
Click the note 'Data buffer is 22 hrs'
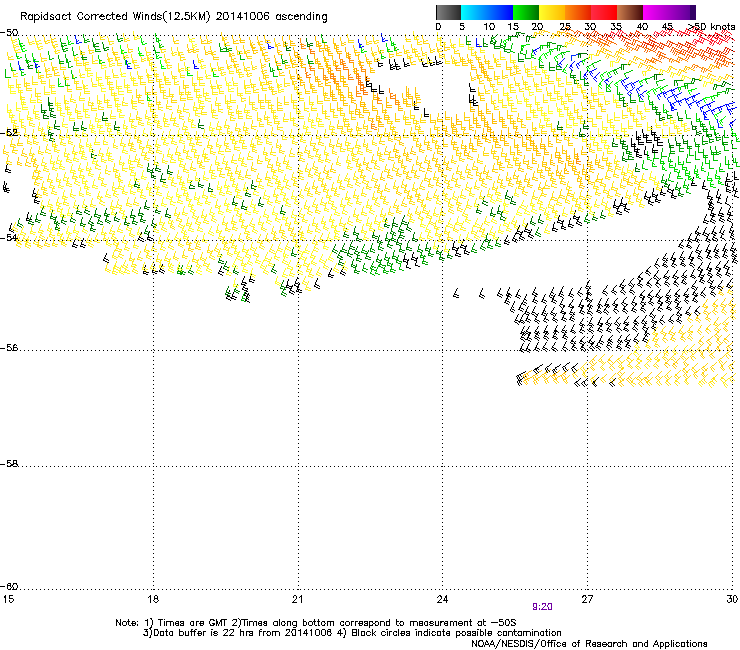(x=204, y=633)
